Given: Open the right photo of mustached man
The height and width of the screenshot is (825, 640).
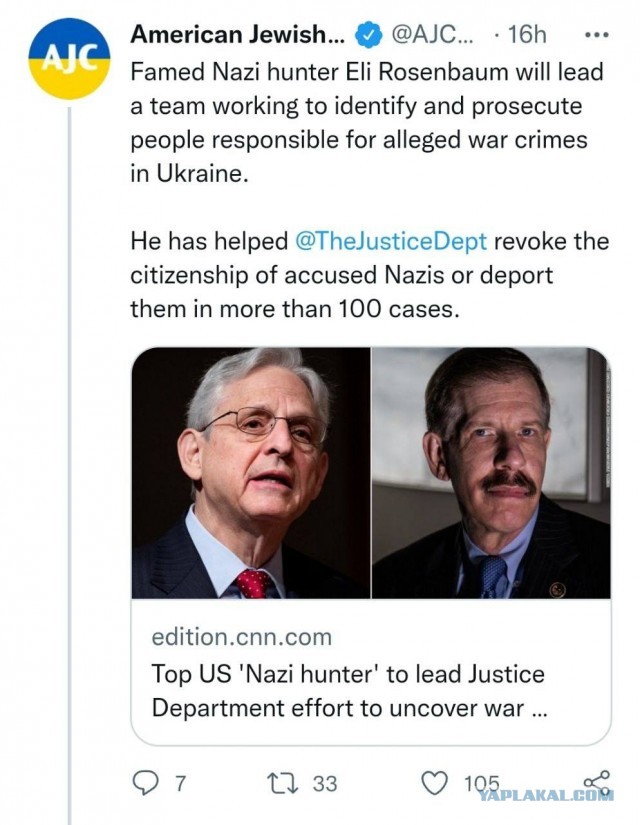Looking at the screenshot, I should pyautogui.click(x=490, y=473).
